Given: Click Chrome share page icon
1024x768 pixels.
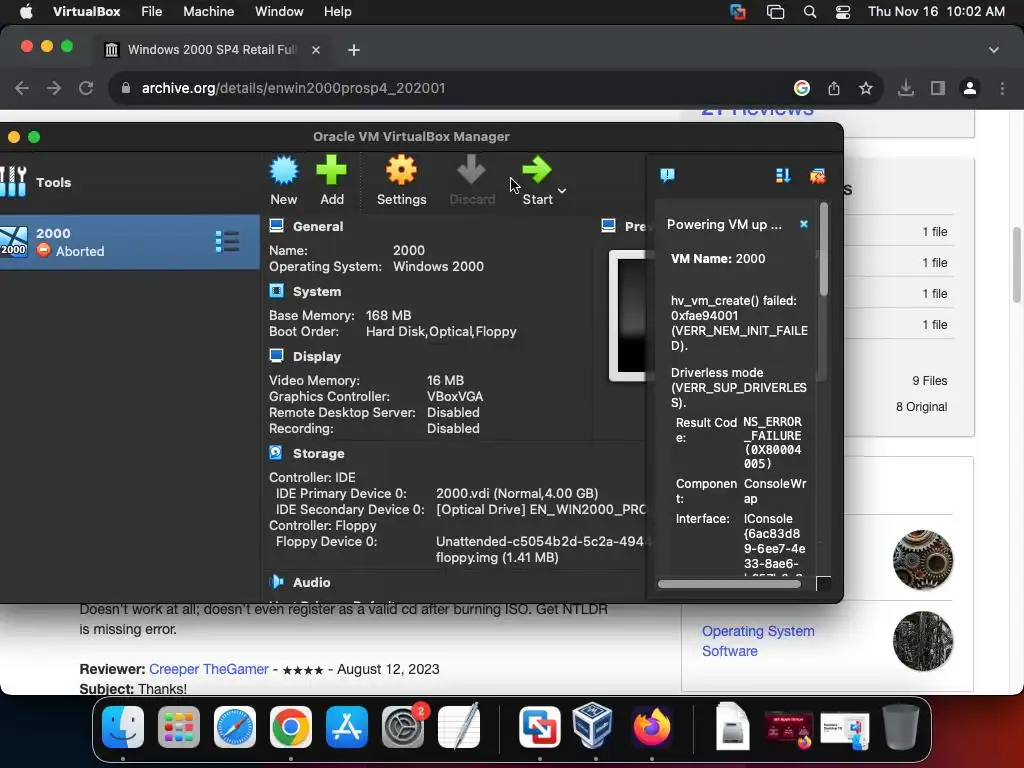Looking at the screenshot, I should (x=834, y=88).
